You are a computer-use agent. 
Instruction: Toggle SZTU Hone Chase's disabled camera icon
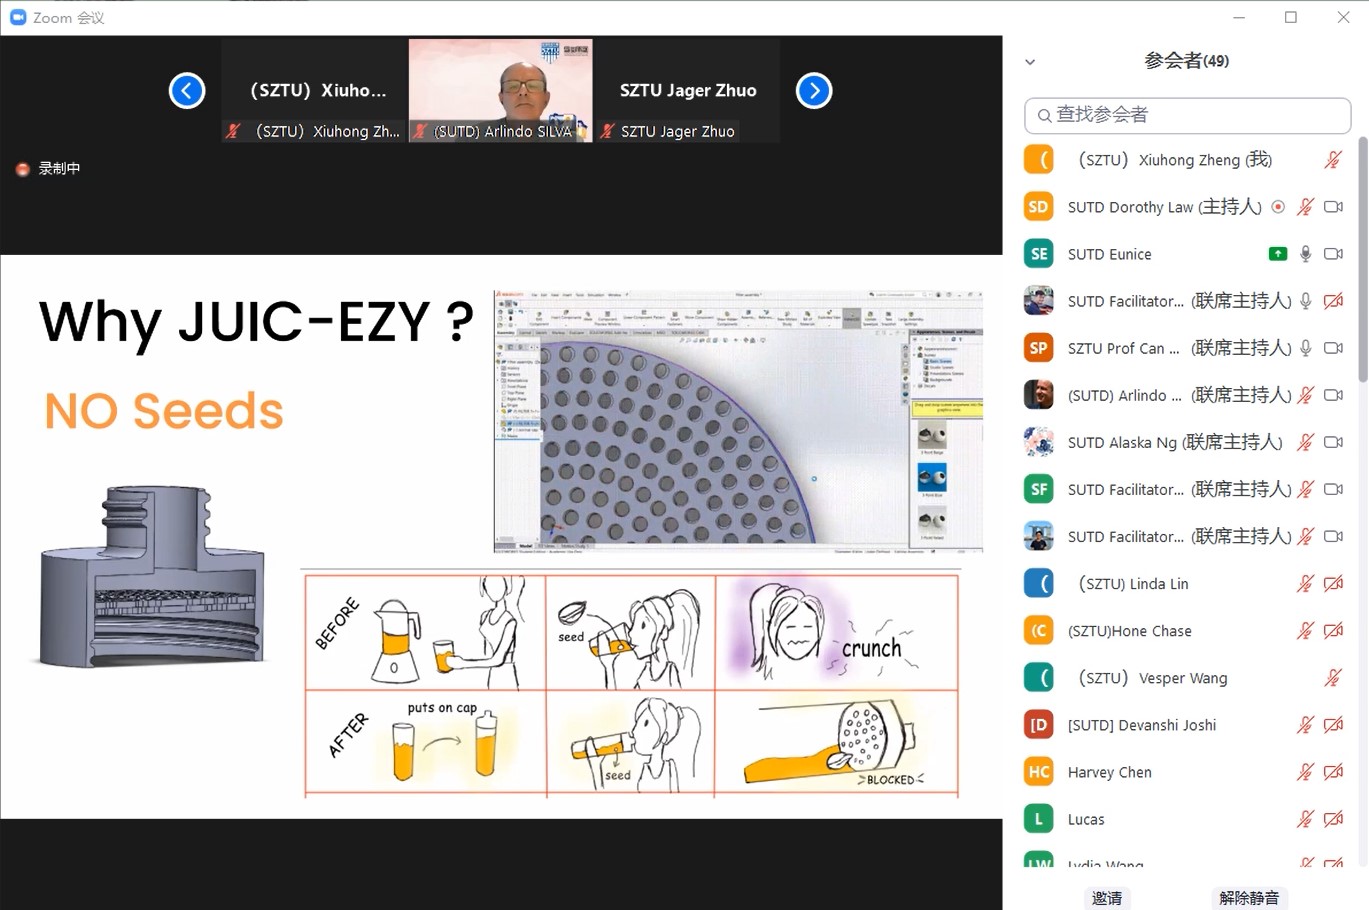tap(1333, 631)
